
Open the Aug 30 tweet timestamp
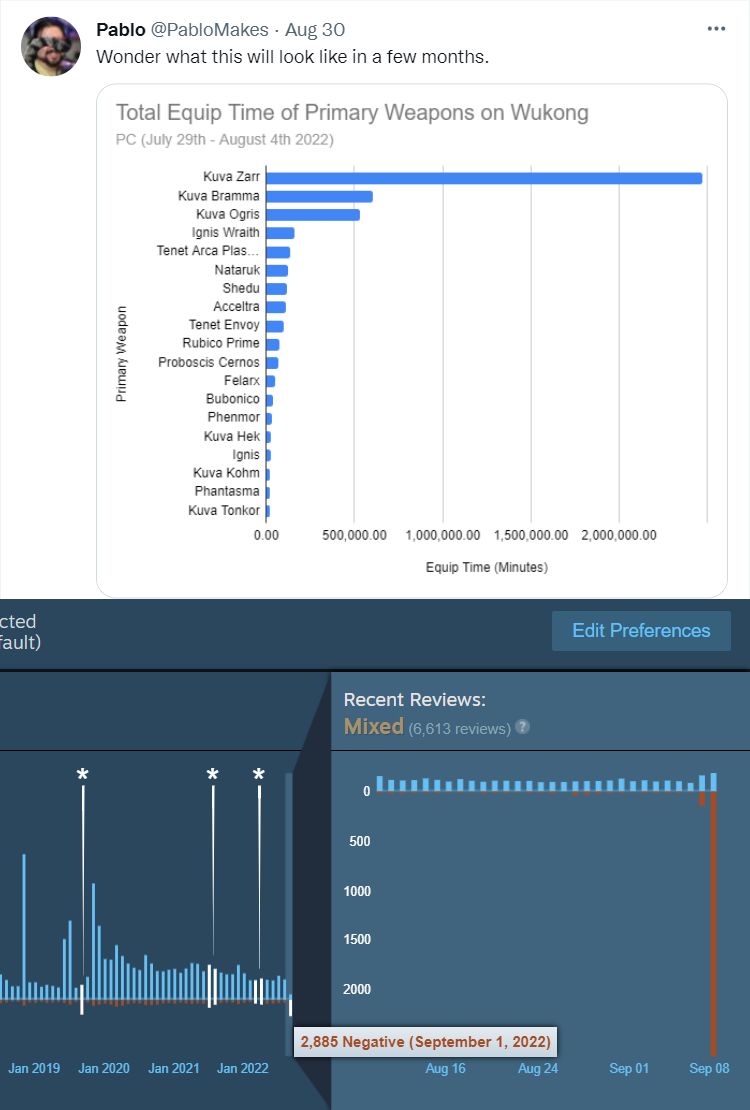(314, 30)
